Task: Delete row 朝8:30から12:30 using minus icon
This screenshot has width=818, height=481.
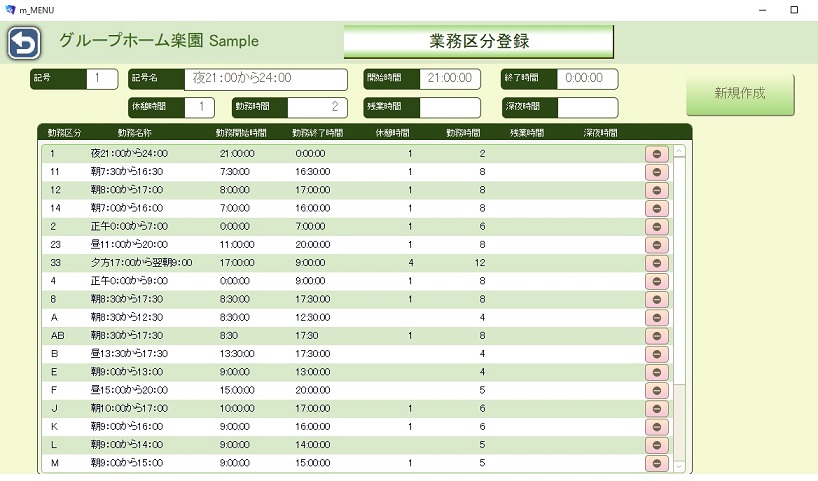Action: (657, 317)
